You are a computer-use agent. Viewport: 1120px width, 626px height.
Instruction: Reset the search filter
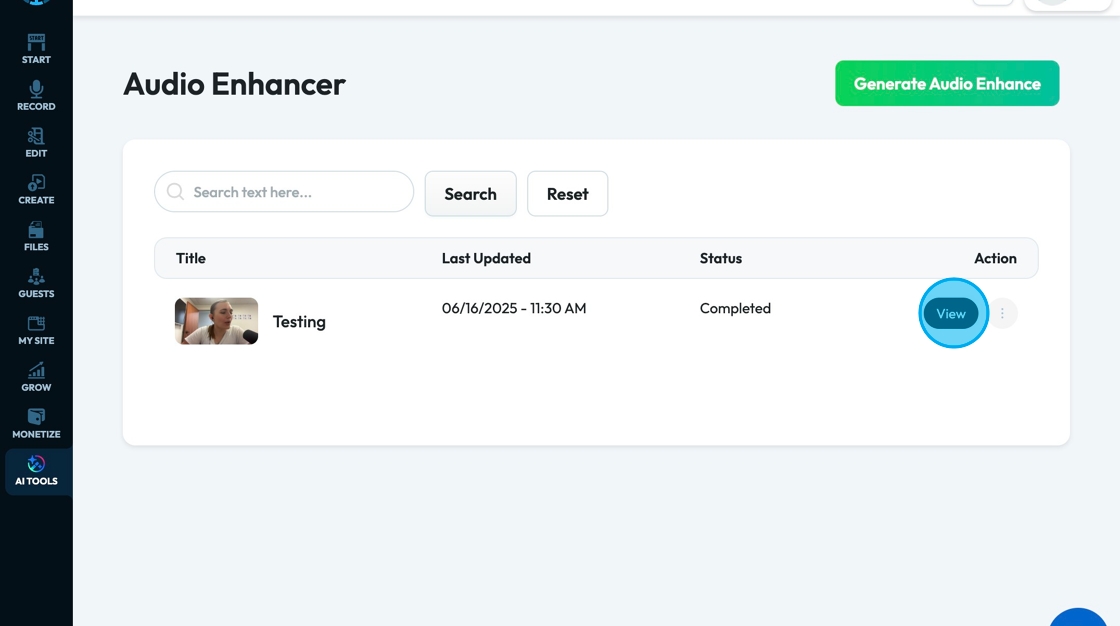[x=568, y=194]
